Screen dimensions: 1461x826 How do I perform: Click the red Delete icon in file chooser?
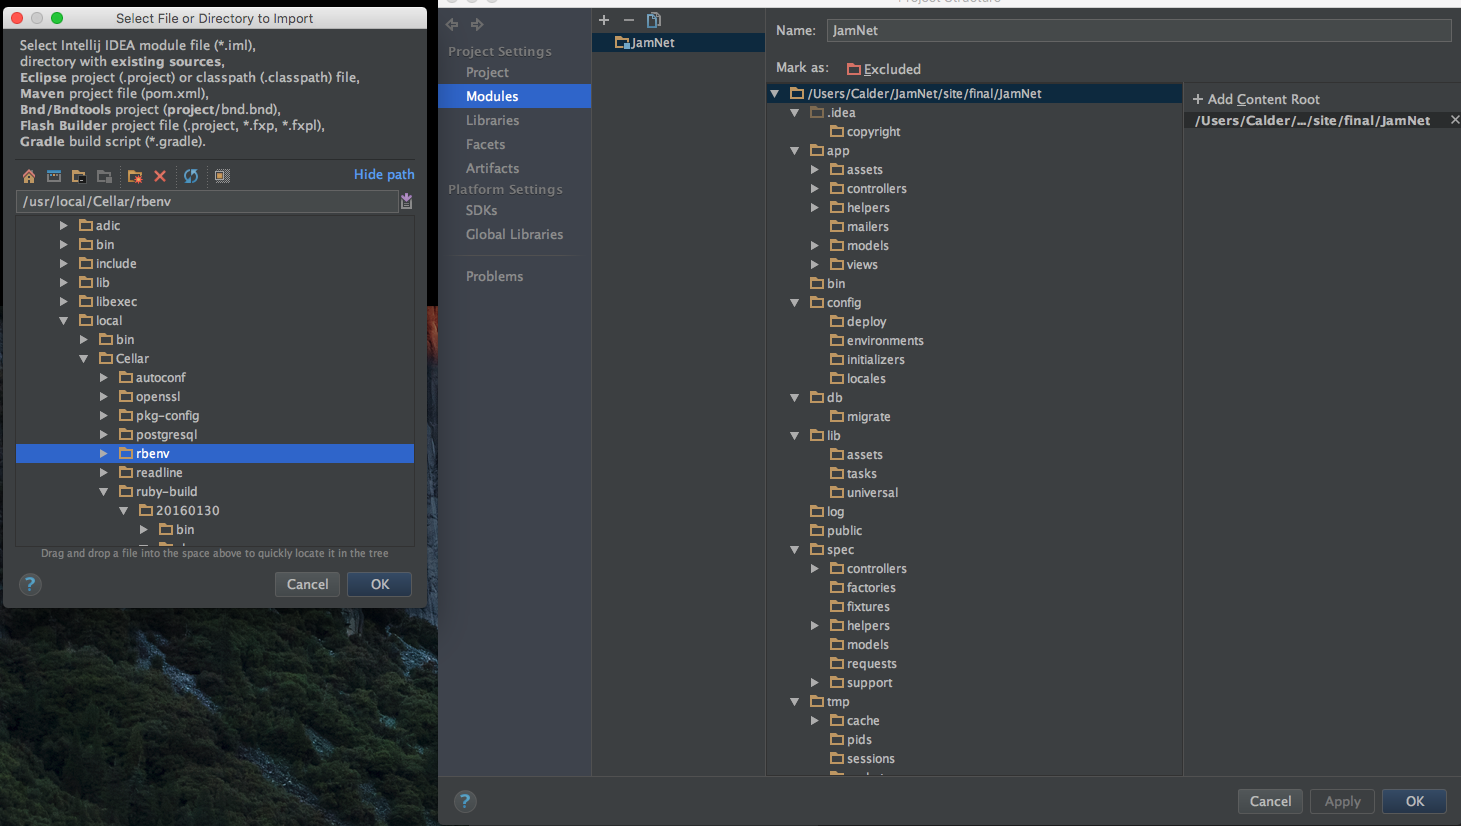[x=160, y=176]
